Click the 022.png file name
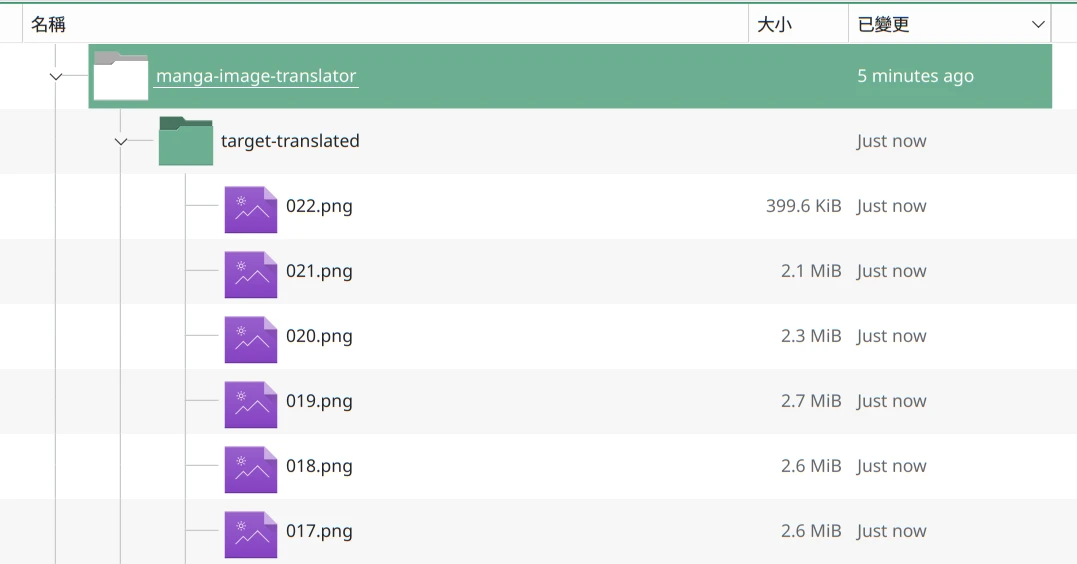This screenshot has height=564, width=1077. tap(319, 206)
